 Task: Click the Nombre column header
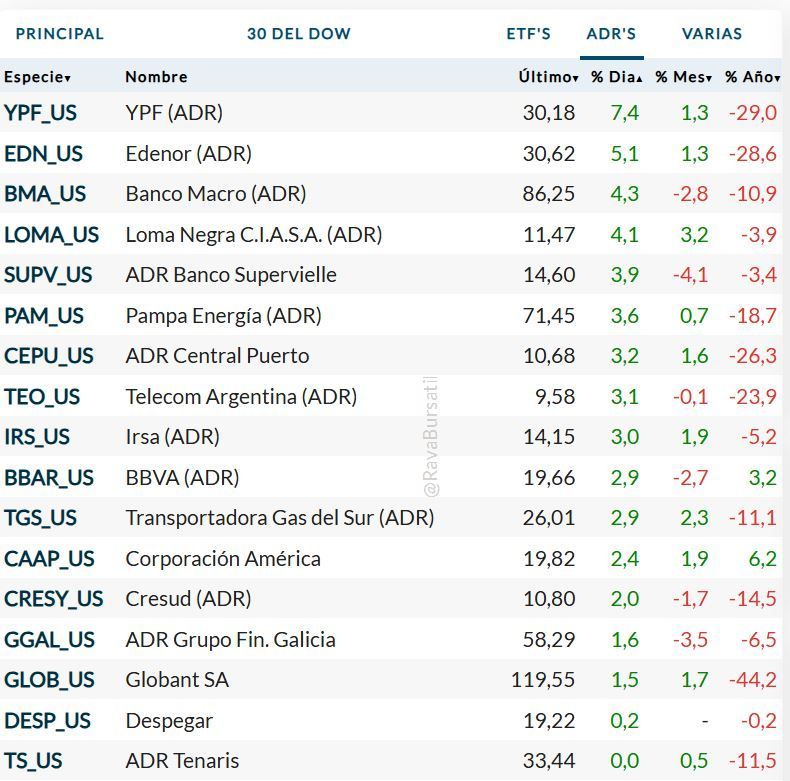pos(156,77)
